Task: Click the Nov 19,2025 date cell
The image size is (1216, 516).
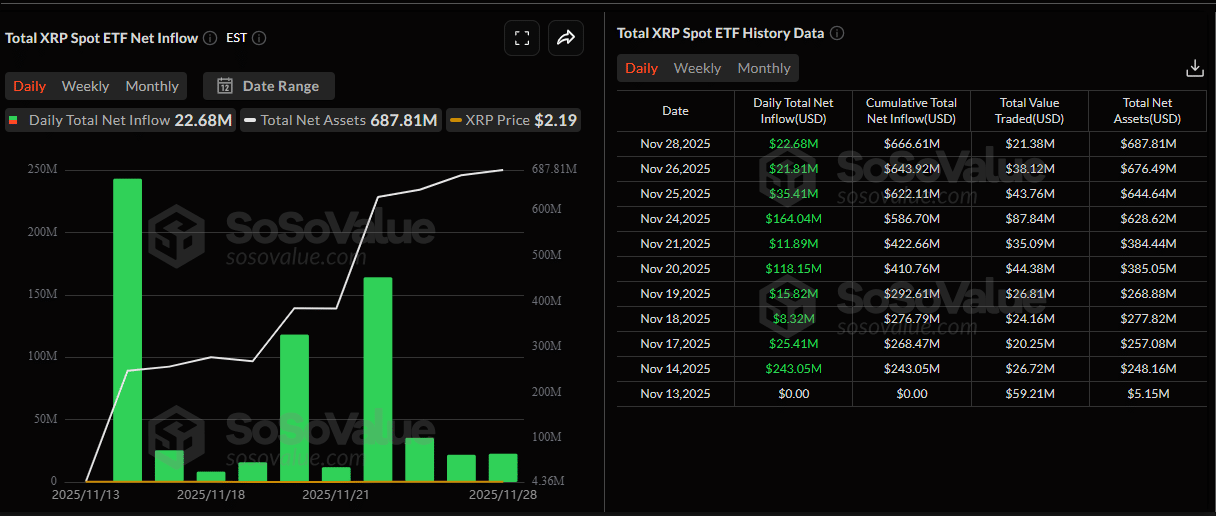Action: (675, 294)
